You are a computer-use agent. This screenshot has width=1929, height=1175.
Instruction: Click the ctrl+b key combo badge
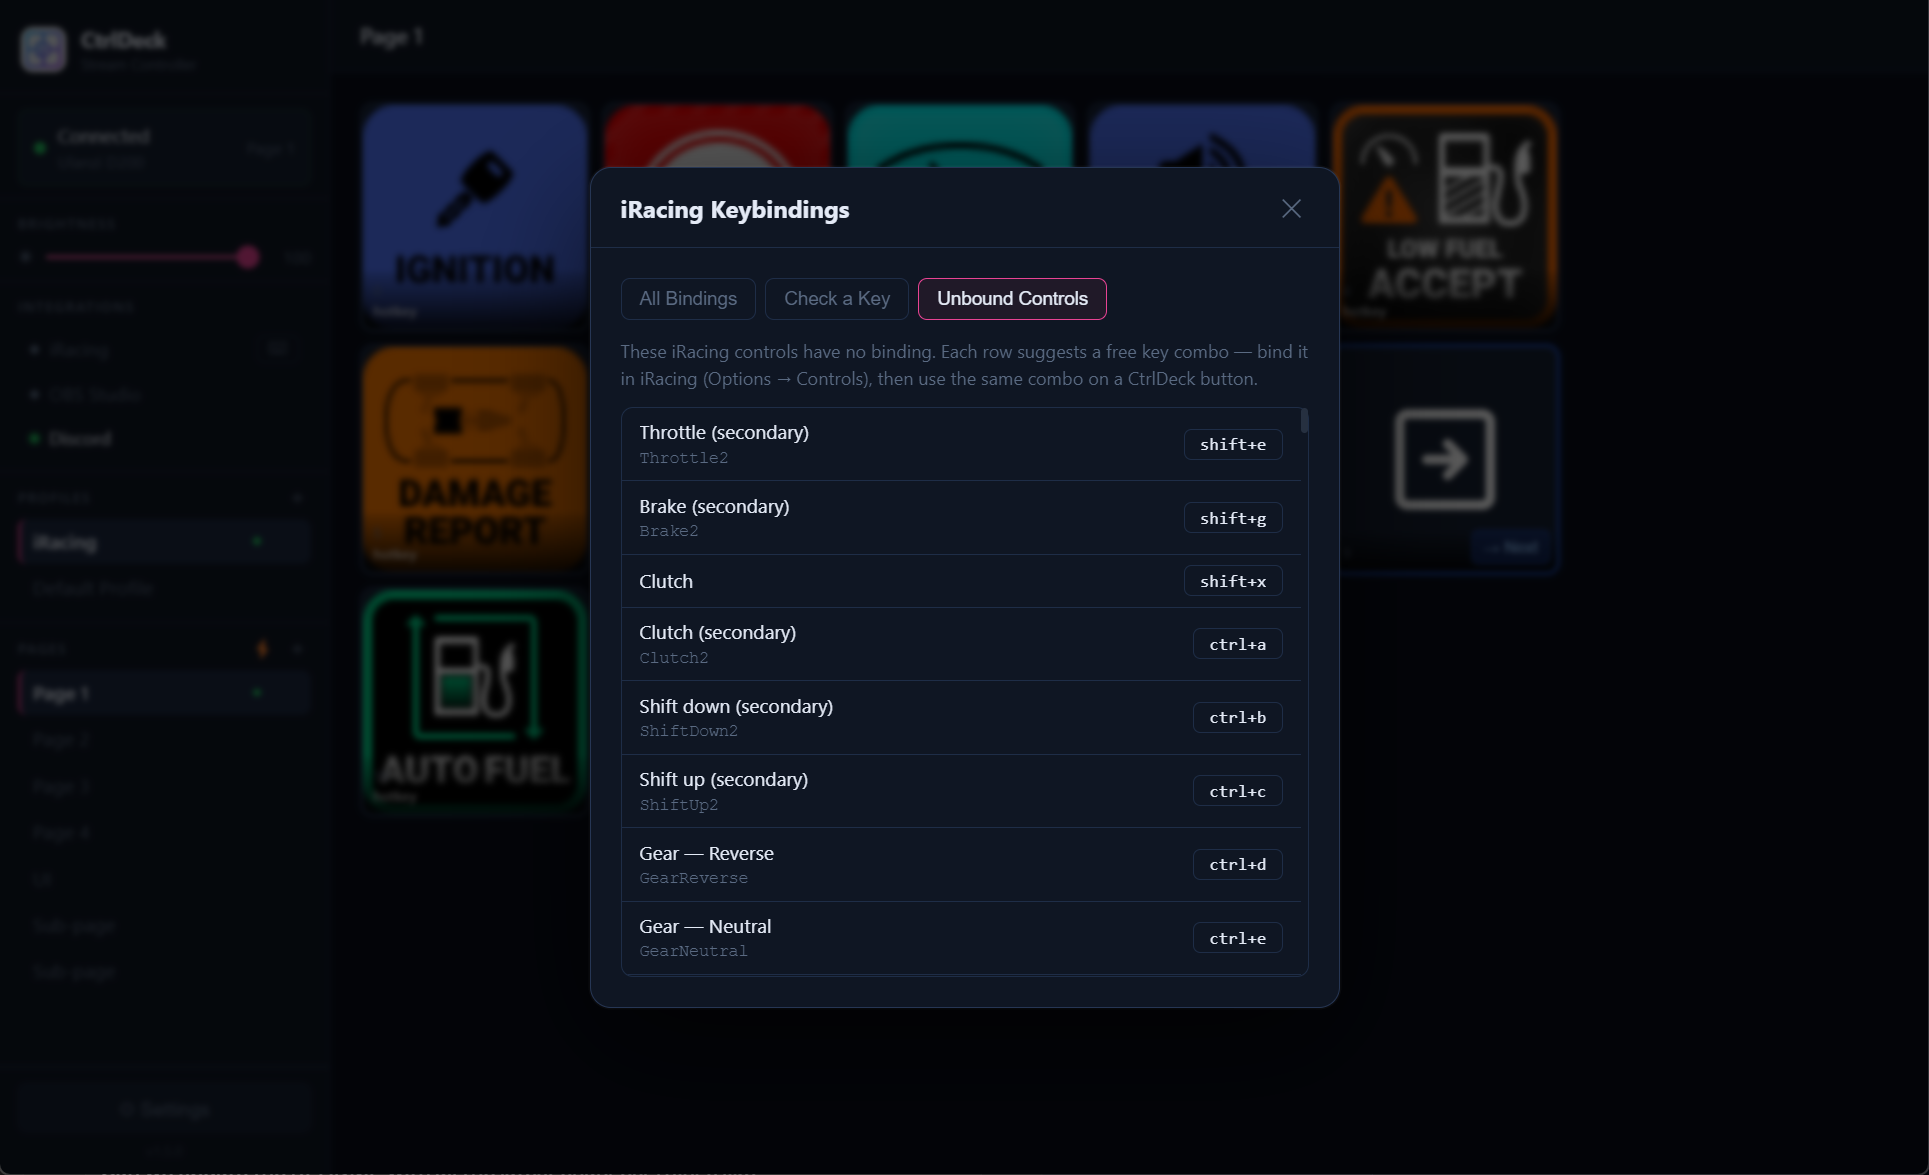click(1238, 718)
